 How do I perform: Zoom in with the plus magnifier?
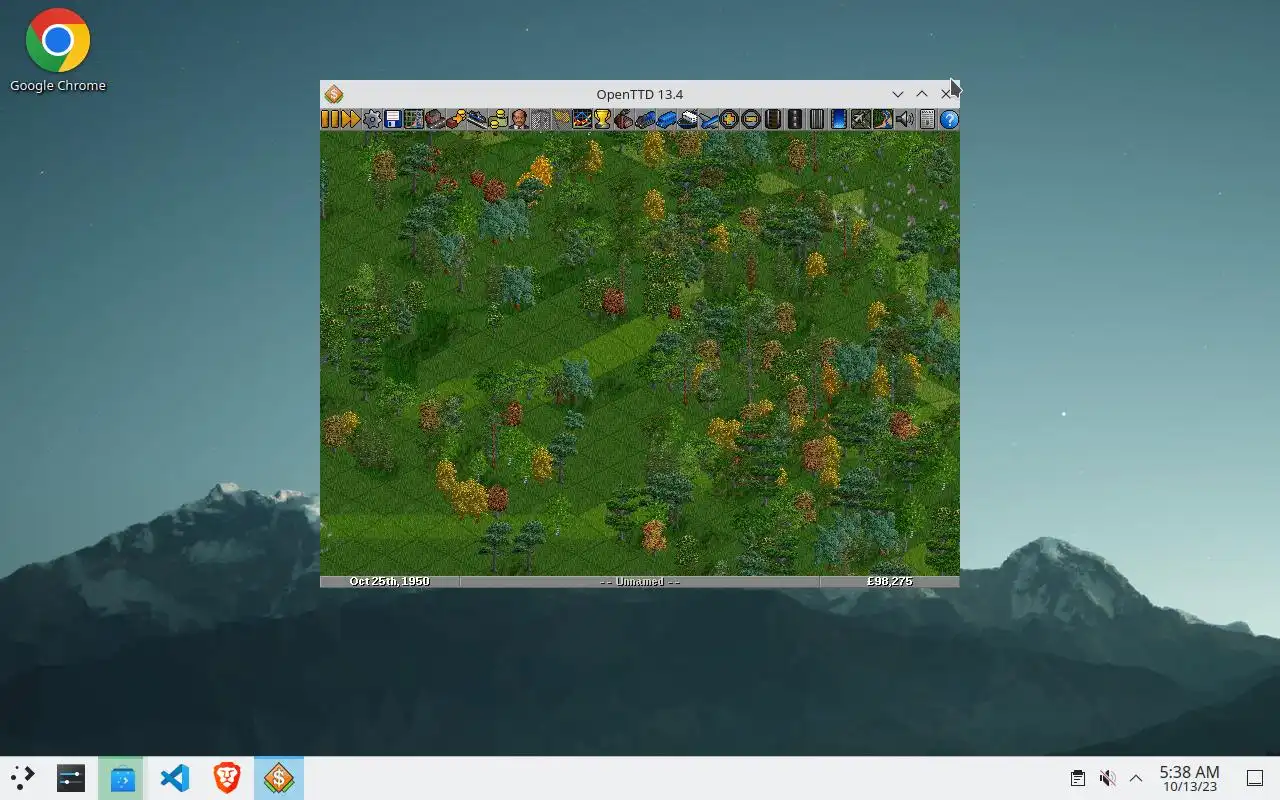729,120
